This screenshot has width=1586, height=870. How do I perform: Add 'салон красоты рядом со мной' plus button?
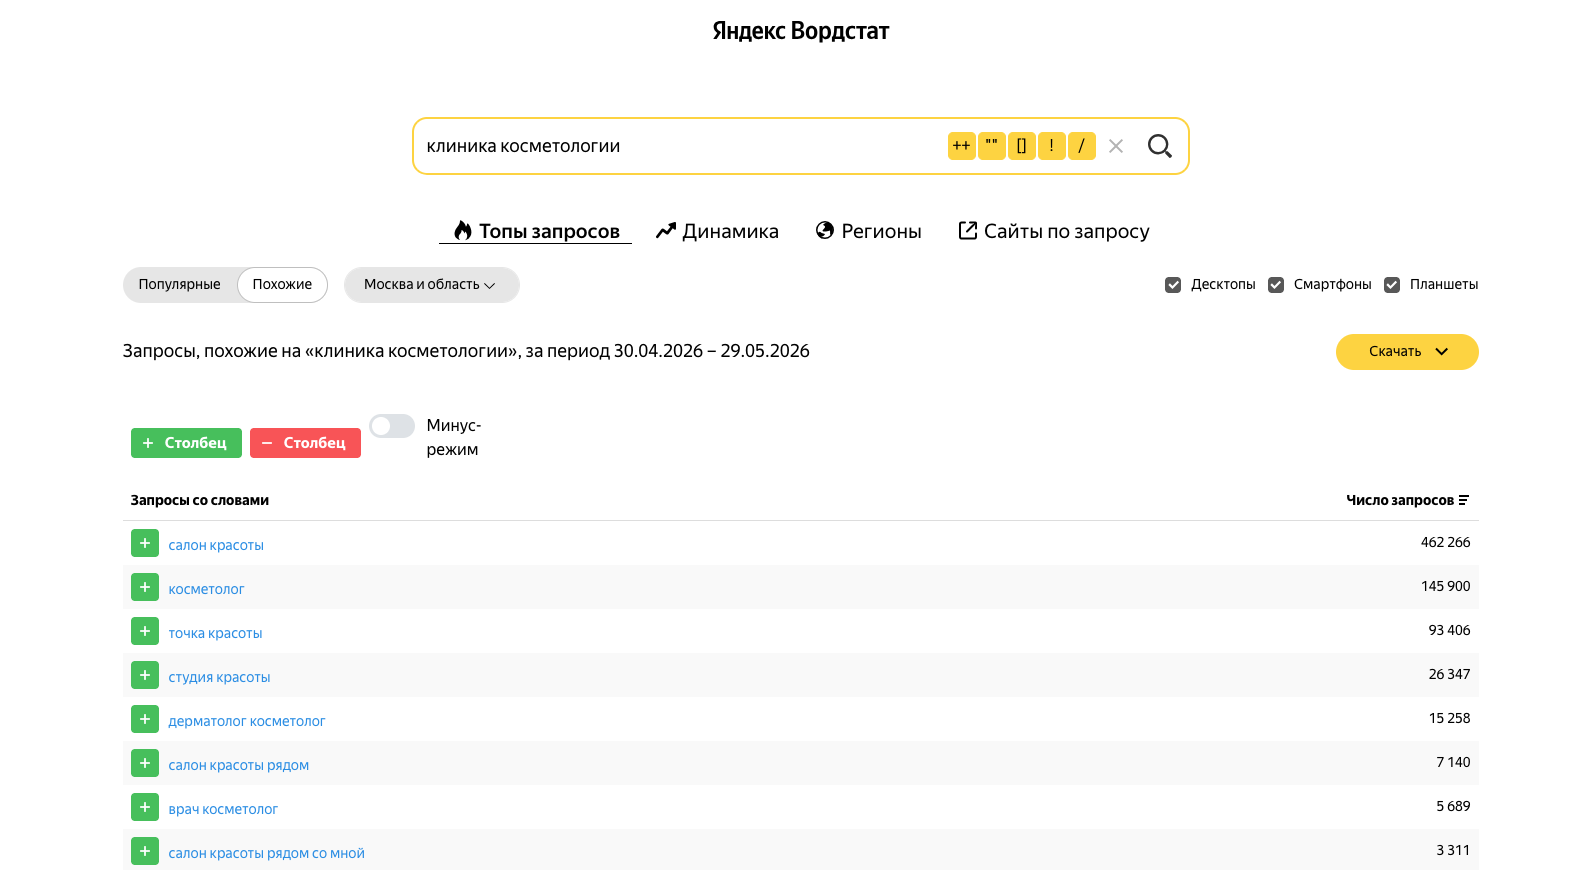tap(145, 851)
